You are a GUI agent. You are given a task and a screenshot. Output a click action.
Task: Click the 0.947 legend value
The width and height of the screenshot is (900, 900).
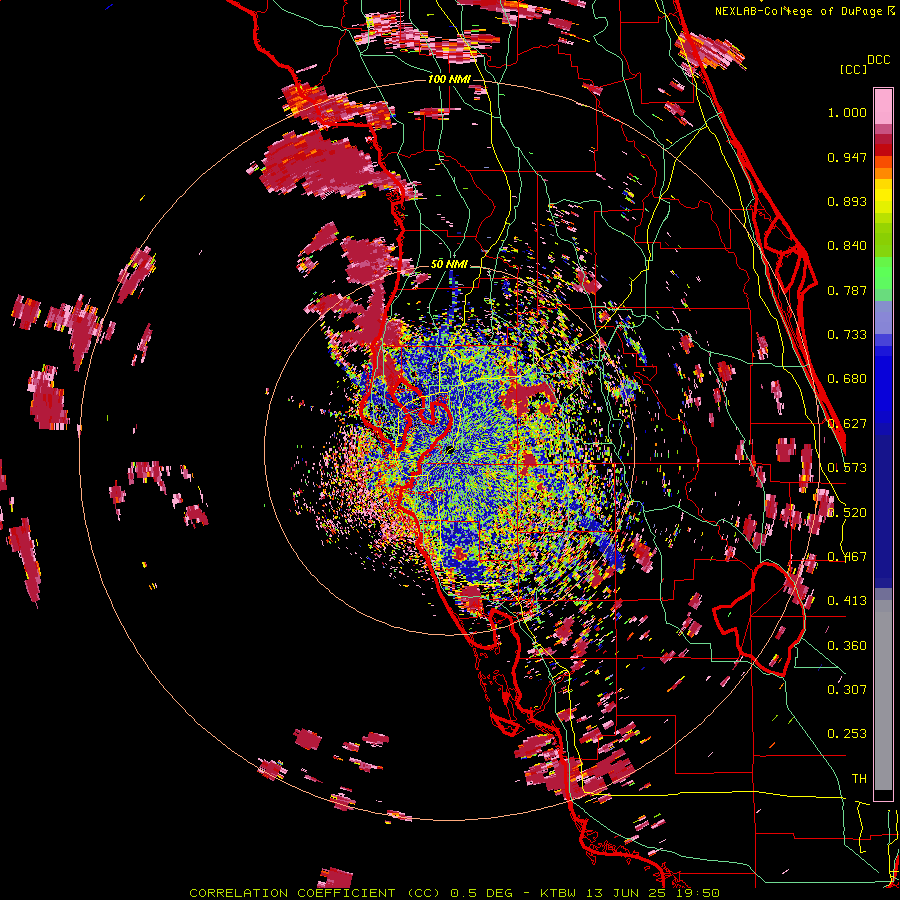(x=847, y=157)
